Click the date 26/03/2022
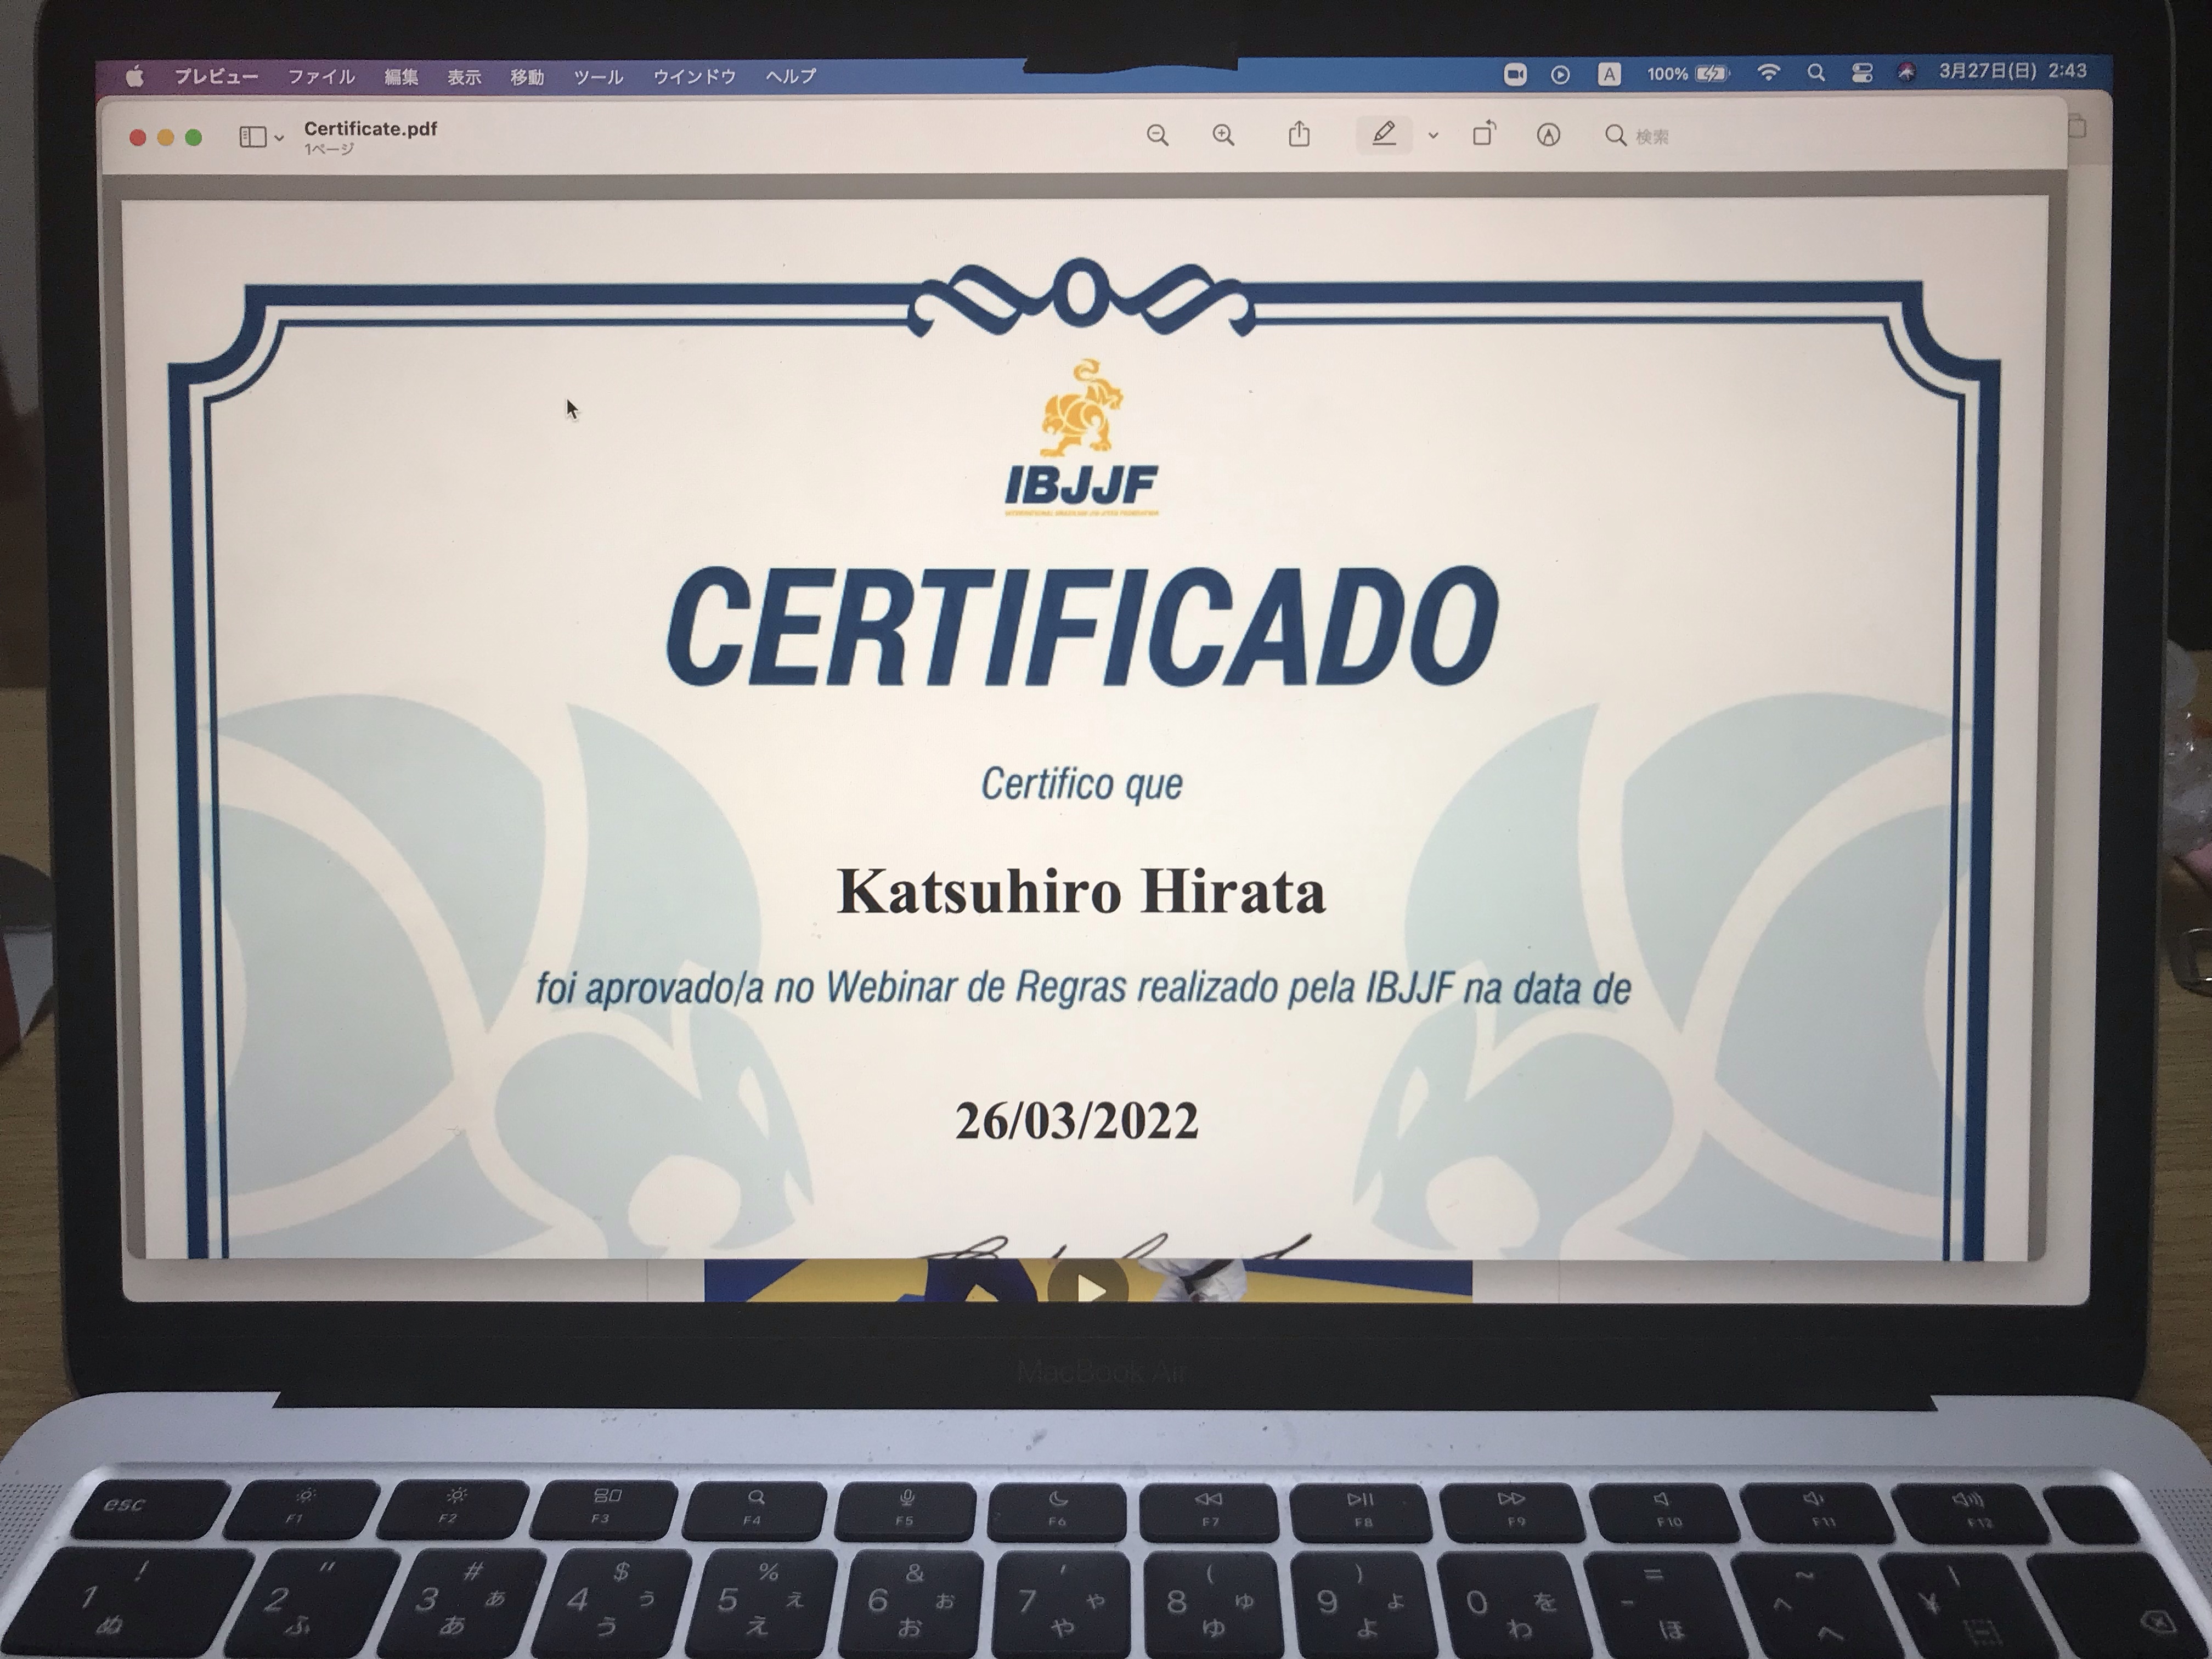 [1077, 1120]
